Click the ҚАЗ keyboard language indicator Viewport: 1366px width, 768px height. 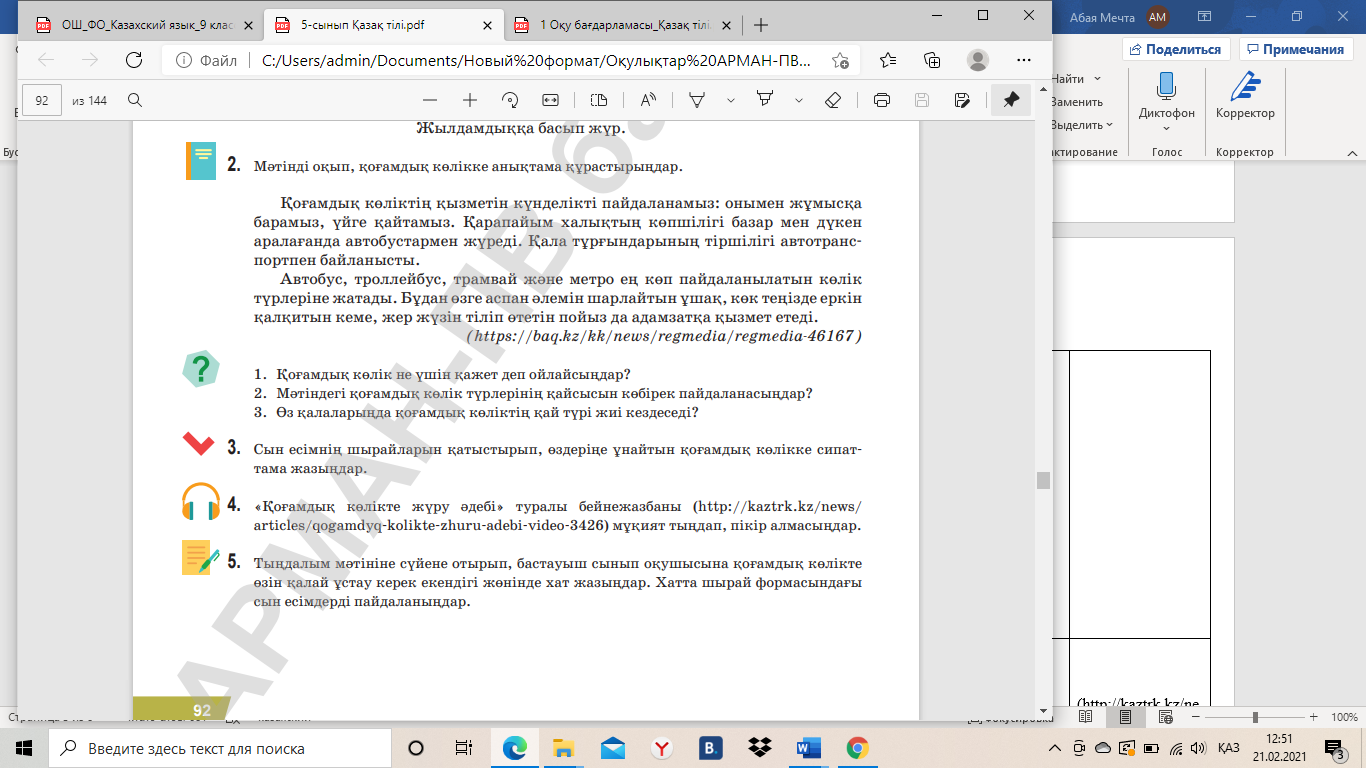coord(1230,748)
